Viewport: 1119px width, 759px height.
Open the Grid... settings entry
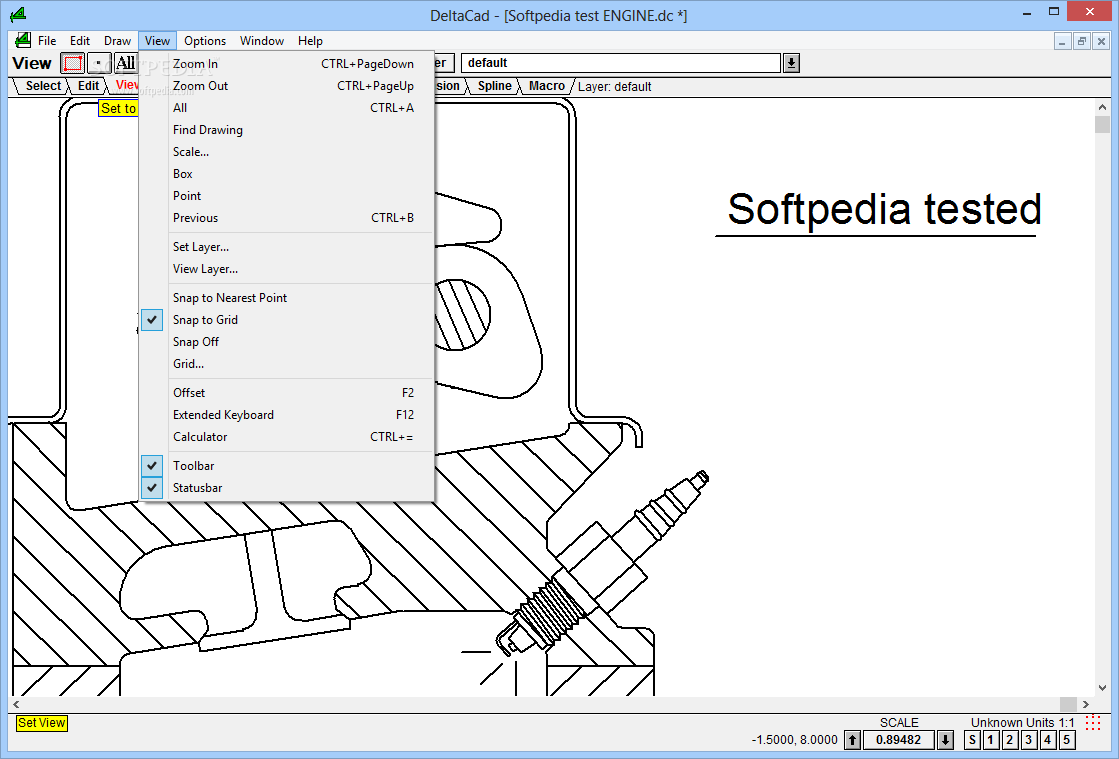coord(287,364)
